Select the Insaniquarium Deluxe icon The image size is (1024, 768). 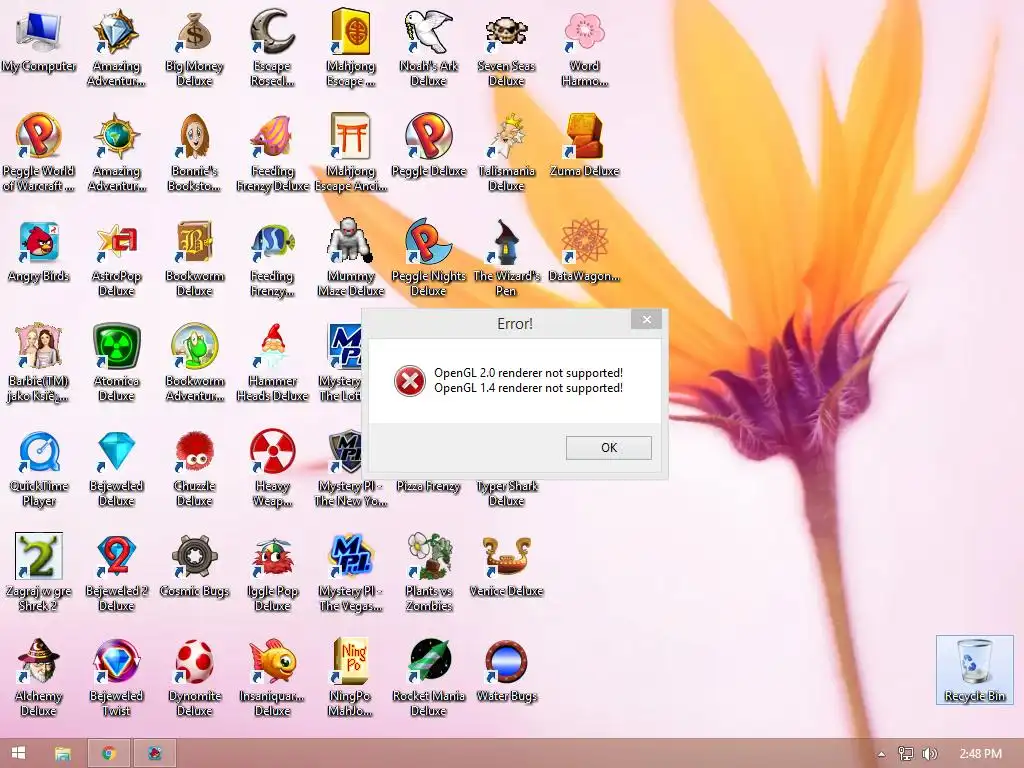pos(272,661)
